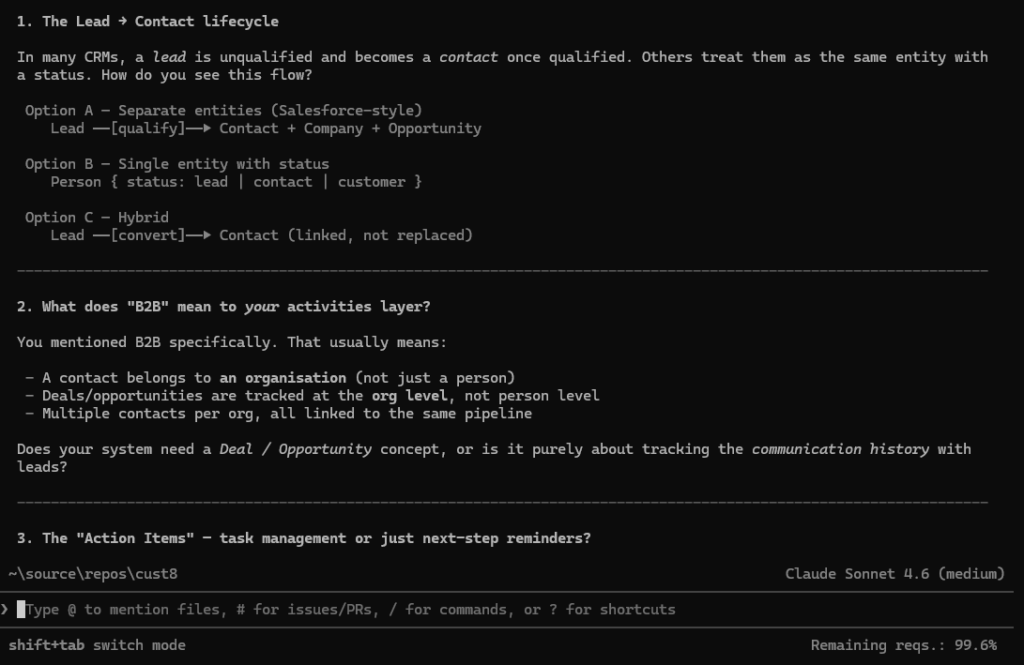This screenshot has height=665, width=1024.
Task: Click the Claude Sonnet 4.6 (medium) model label
Action: coord(894,573)
